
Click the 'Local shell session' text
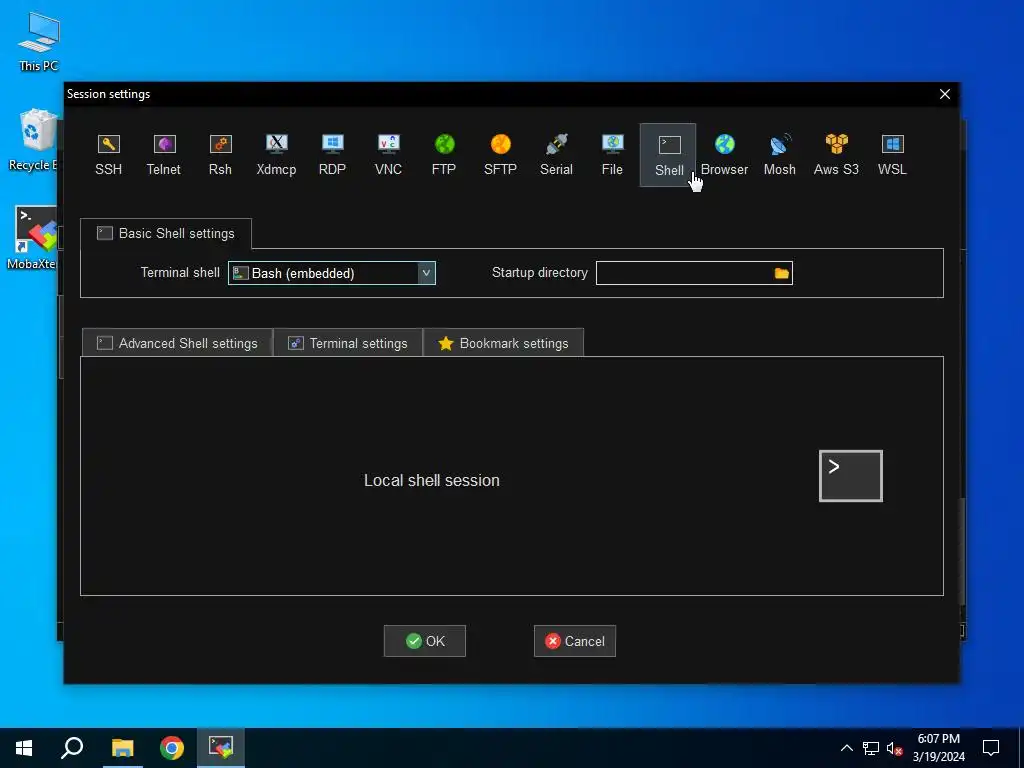pos(432,481)
